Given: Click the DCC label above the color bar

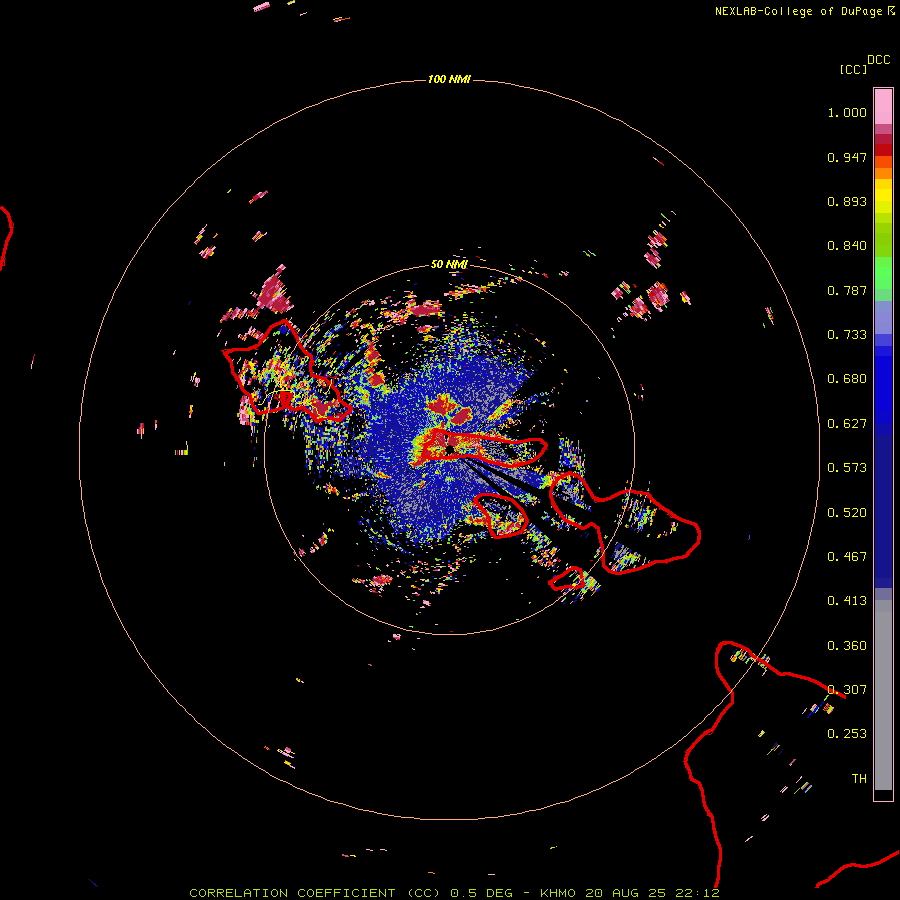Looking at the screenshot, I should click(x=879, y=60).
